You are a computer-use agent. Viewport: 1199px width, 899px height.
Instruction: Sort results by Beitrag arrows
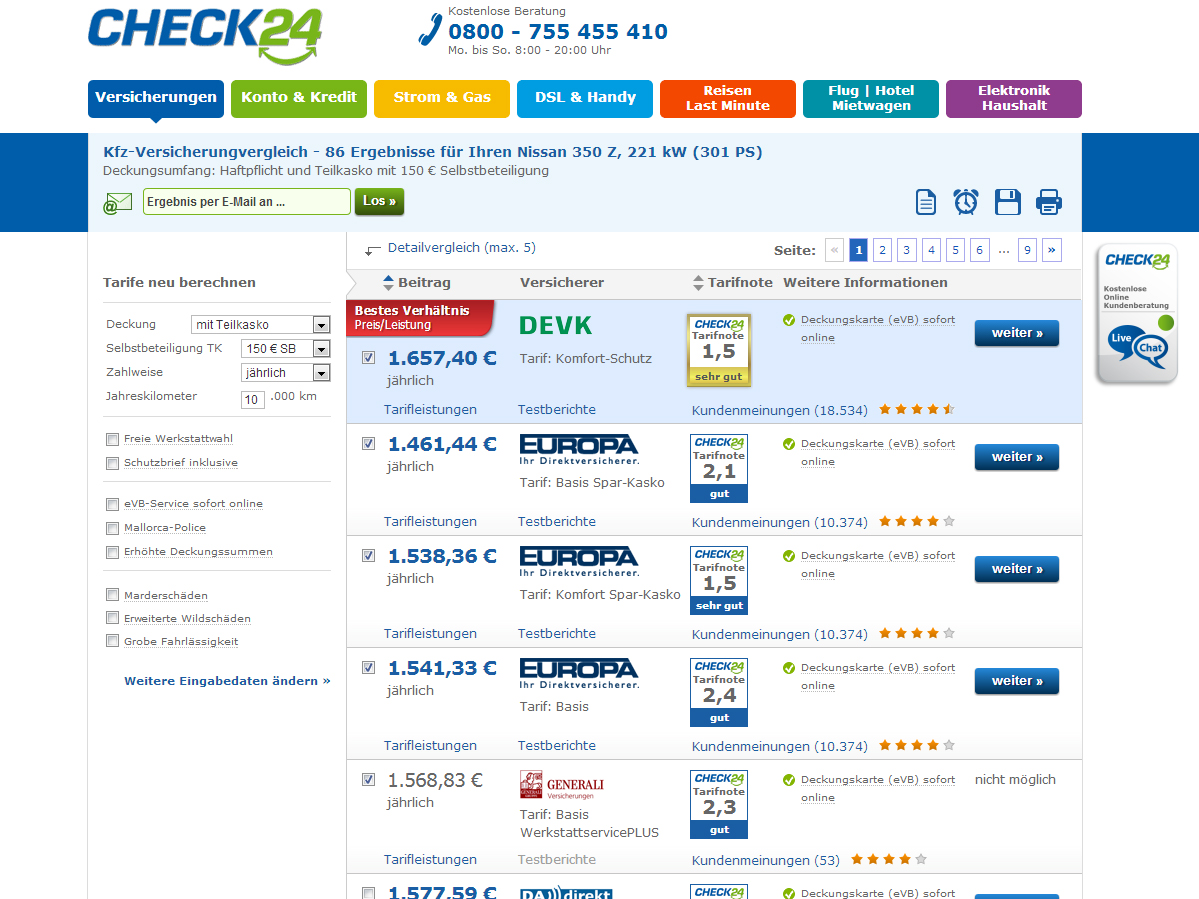point(388,282)
